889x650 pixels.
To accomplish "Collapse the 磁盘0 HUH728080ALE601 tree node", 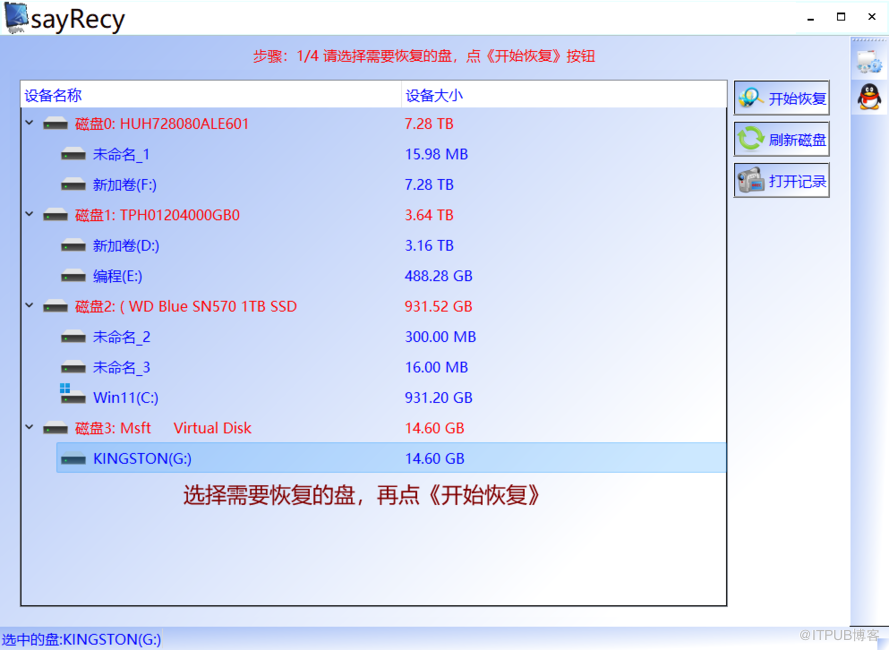I will 29,123.
